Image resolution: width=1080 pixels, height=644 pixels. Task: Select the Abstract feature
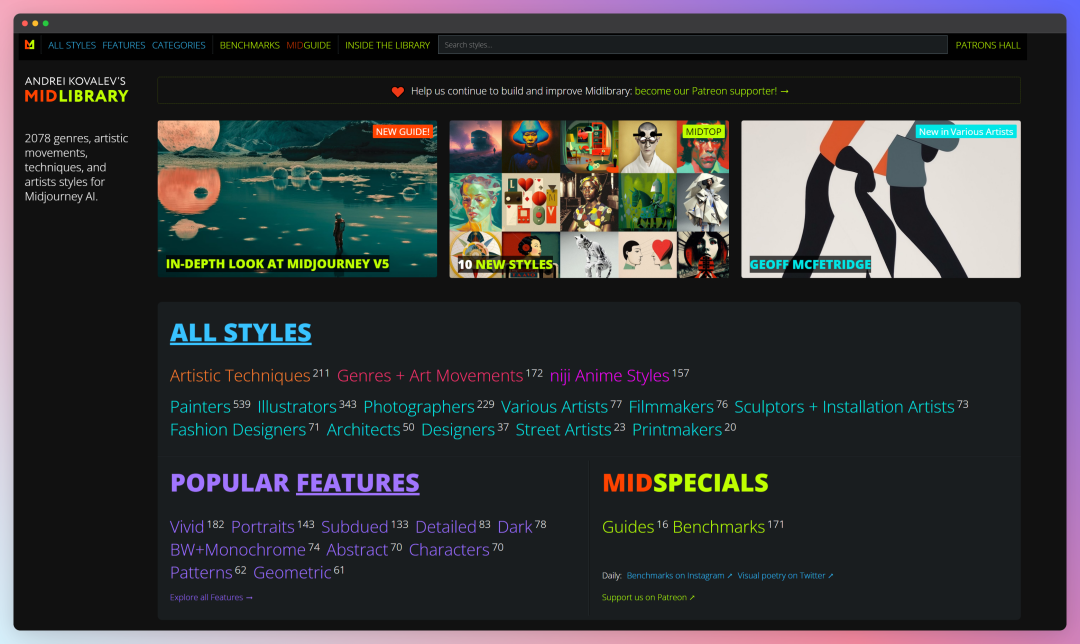(357, 550)
